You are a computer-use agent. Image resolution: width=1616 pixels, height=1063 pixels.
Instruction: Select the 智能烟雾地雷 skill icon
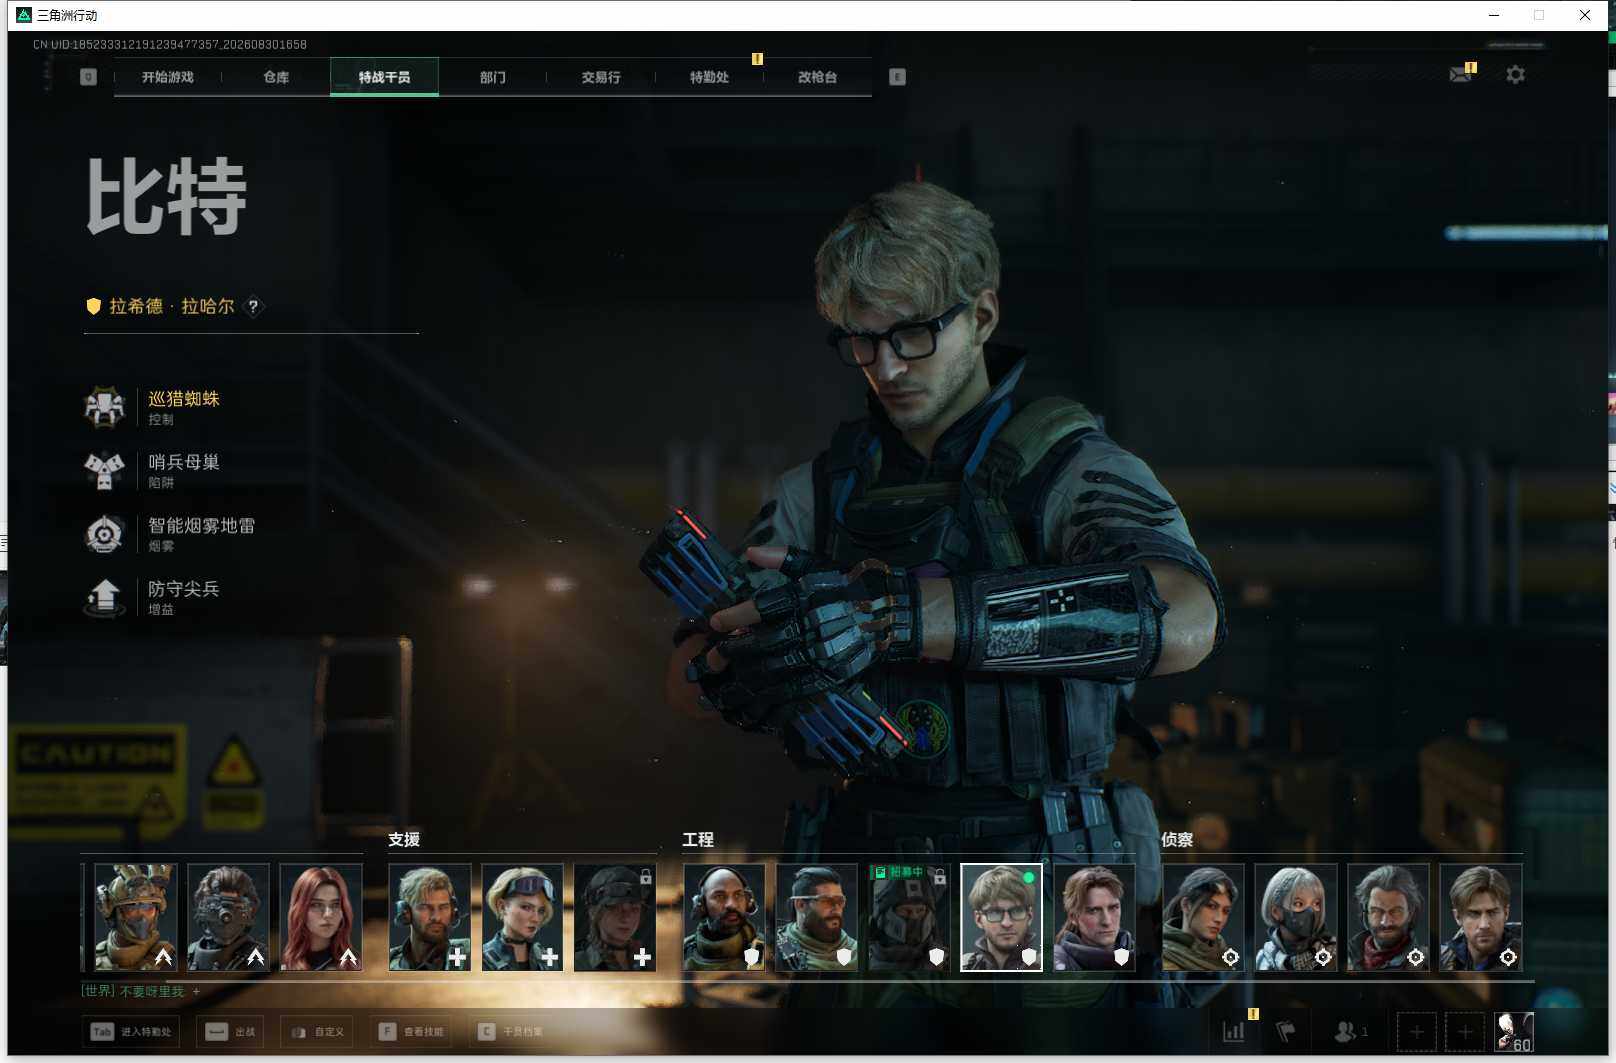pyautogui.click(x=104, y=534)
